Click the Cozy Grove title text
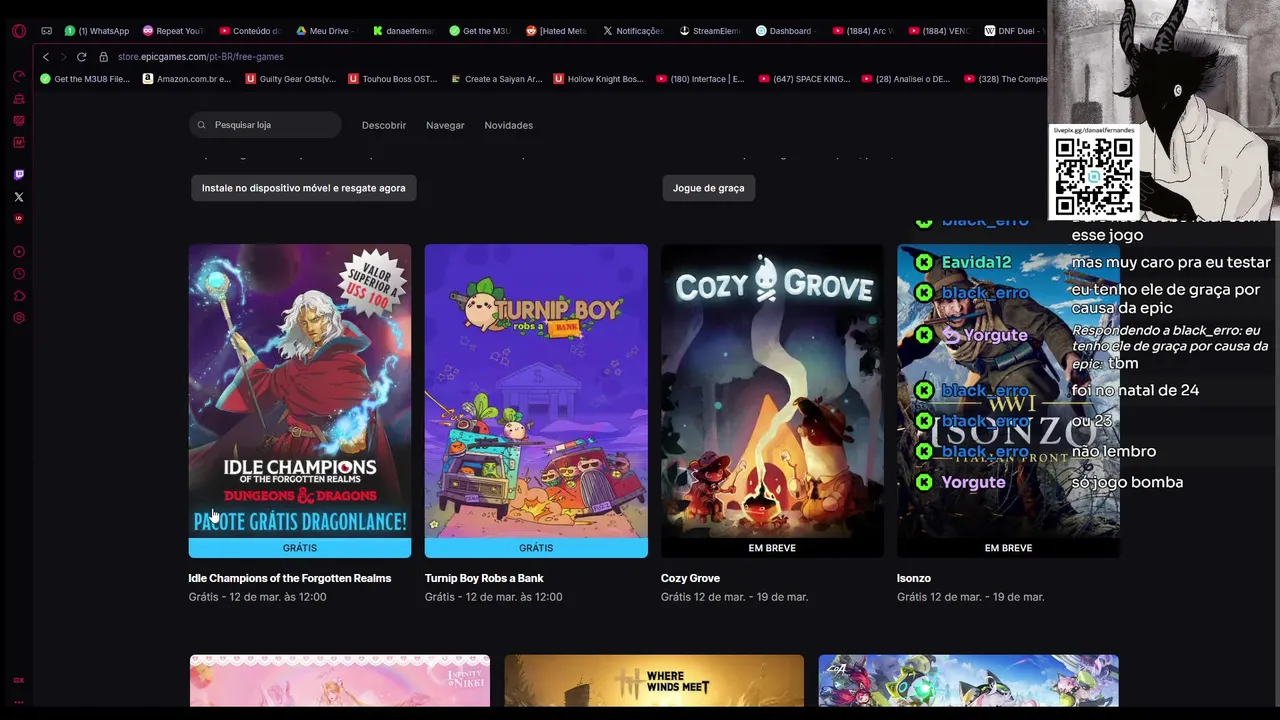The width and height of the screenshot is (1280, 720). tap(690, 578)
